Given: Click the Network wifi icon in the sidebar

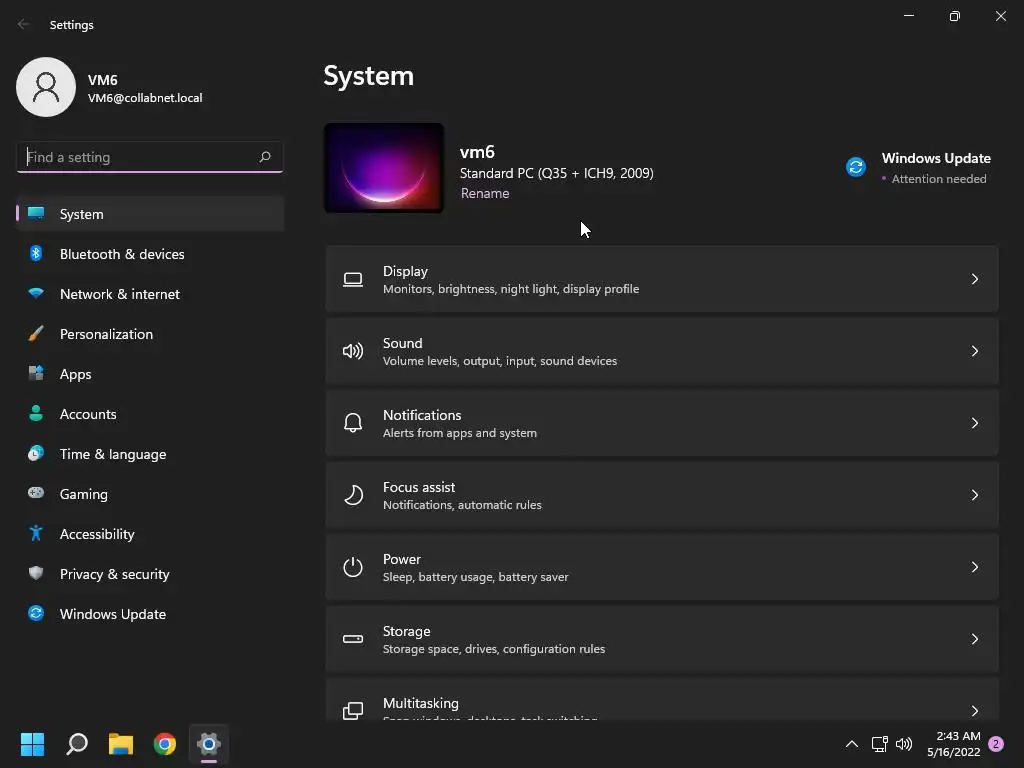Looking at the screenshot, I should (x=36, y=293).
